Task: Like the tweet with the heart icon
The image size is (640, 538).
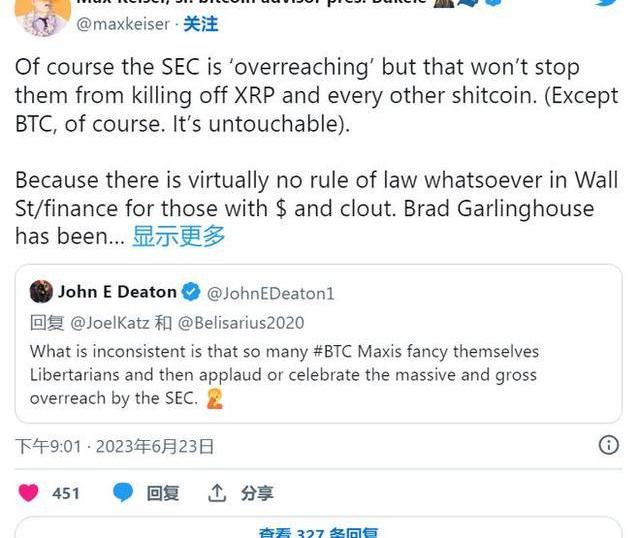Action: pyautogui.click(x=28, y=493)
